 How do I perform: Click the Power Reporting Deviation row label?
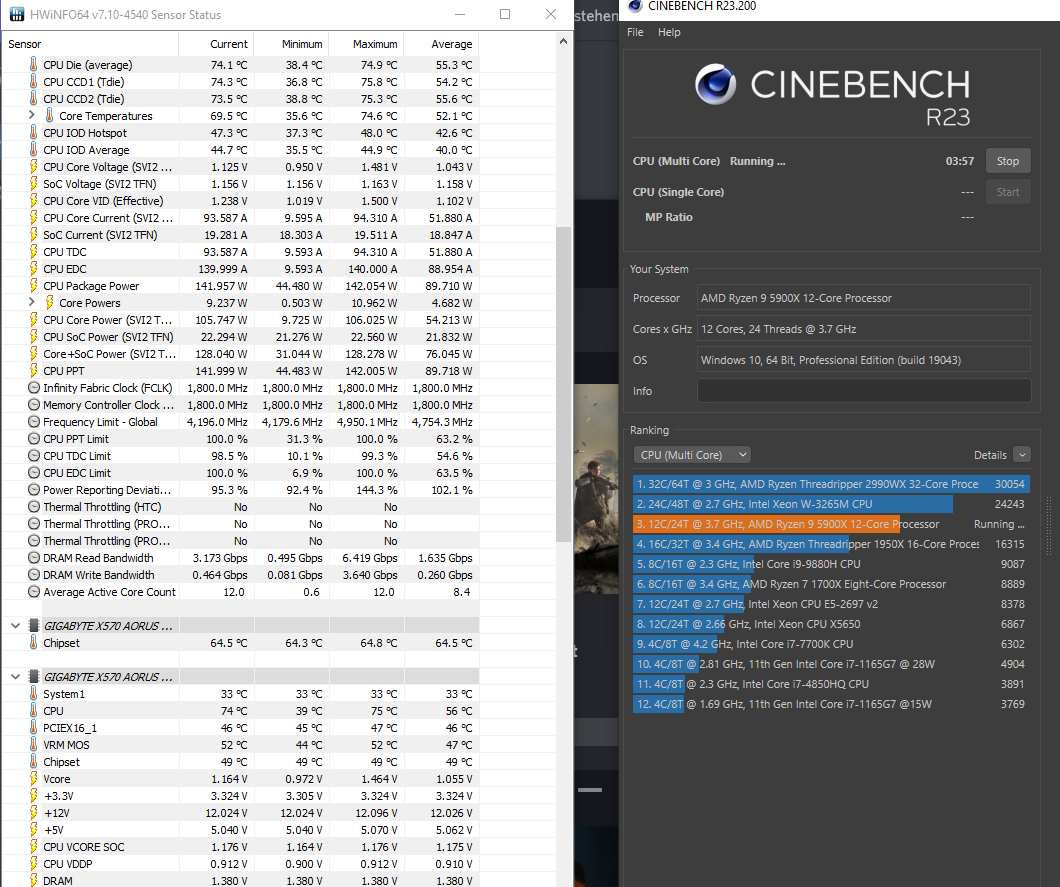pos(107,489)
